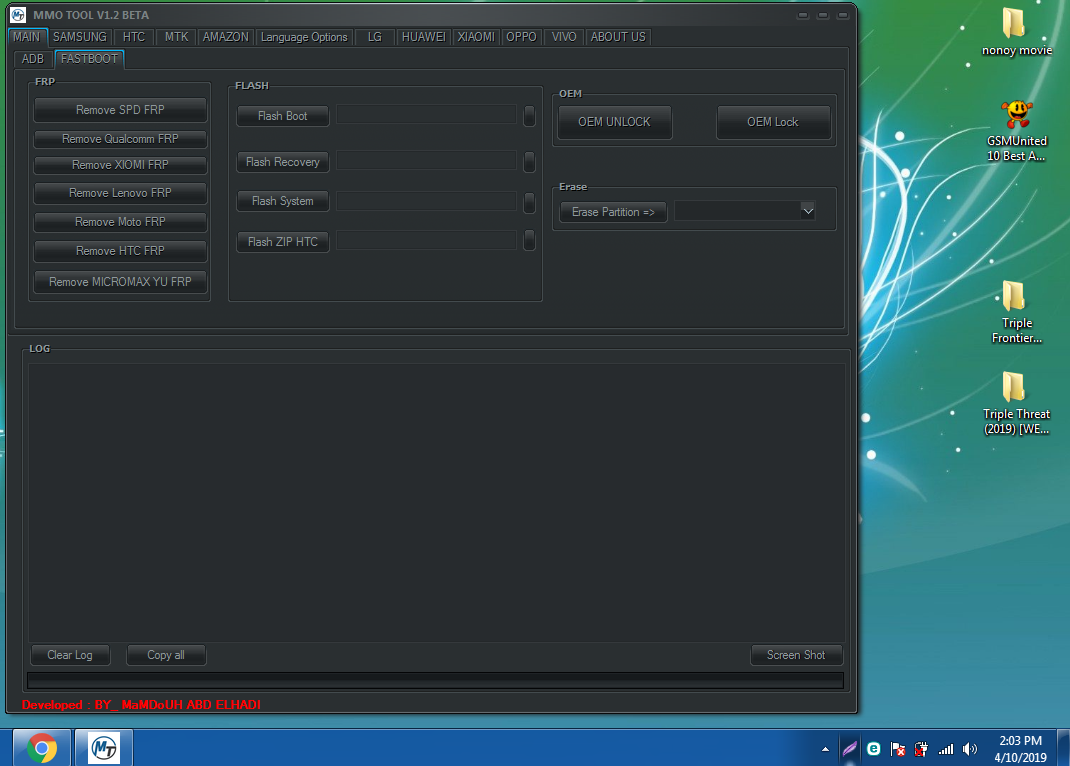Screen dimensions: 1070x766
Task: Open the HTC tab
Action: pyautogui.click(x=134, y=37)
